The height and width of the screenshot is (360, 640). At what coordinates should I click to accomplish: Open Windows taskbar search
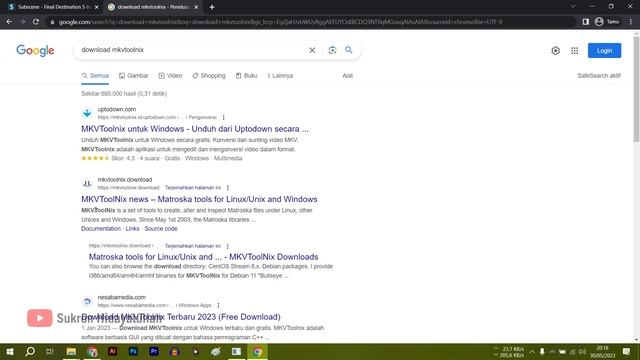tap(30, 351)
